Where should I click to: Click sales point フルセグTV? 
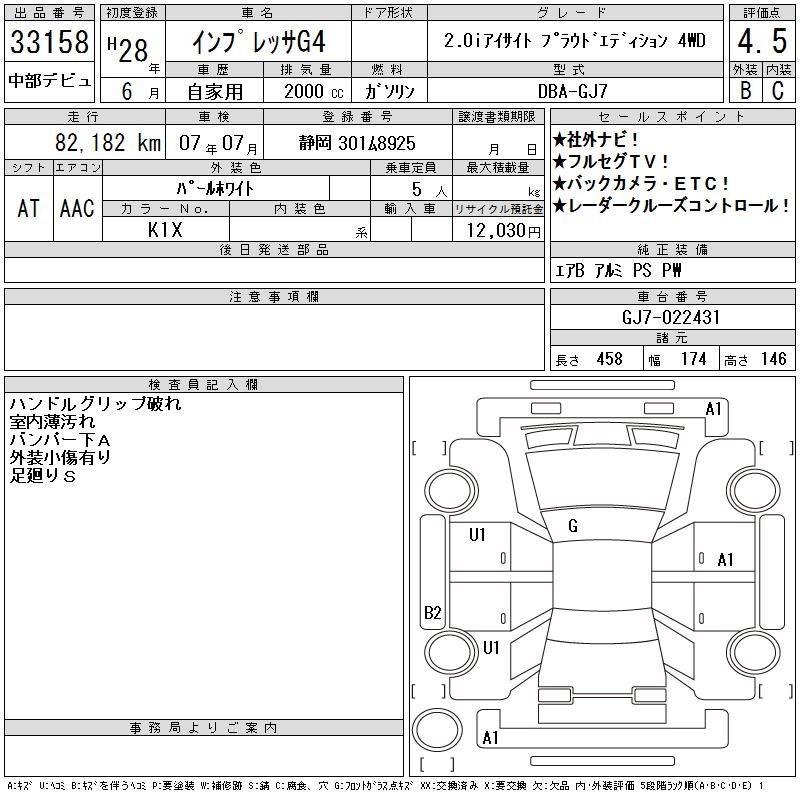point(610,162)
